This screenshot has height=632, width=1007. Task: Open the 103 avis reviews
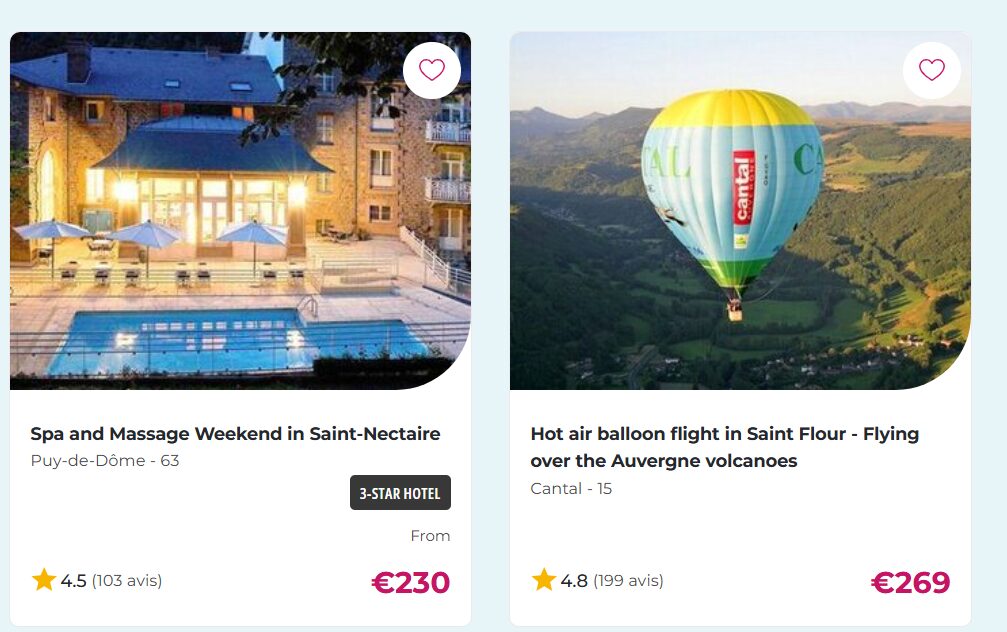tap(127, 581)
